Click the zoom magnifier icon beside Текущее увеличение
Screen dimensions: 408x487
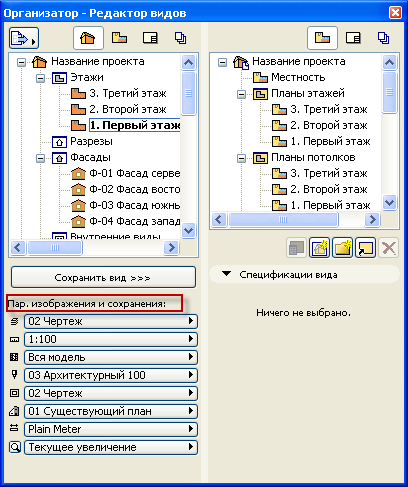point(15,447)
